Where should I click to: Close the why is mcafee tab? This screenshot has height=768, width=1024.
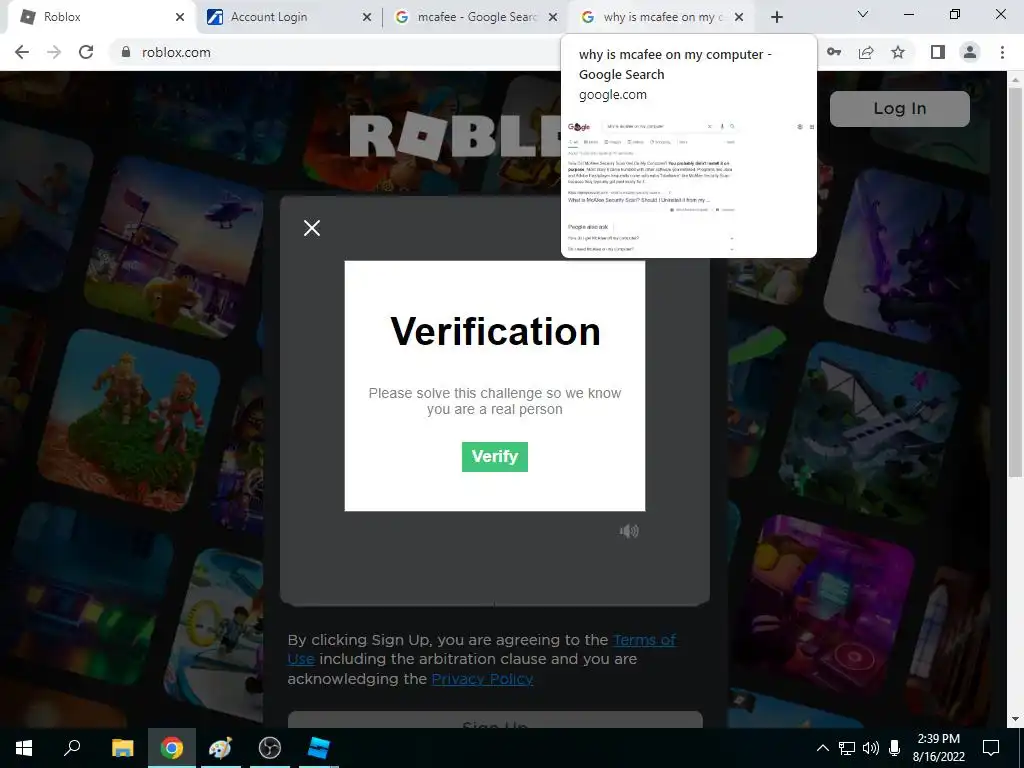(739, 17)
